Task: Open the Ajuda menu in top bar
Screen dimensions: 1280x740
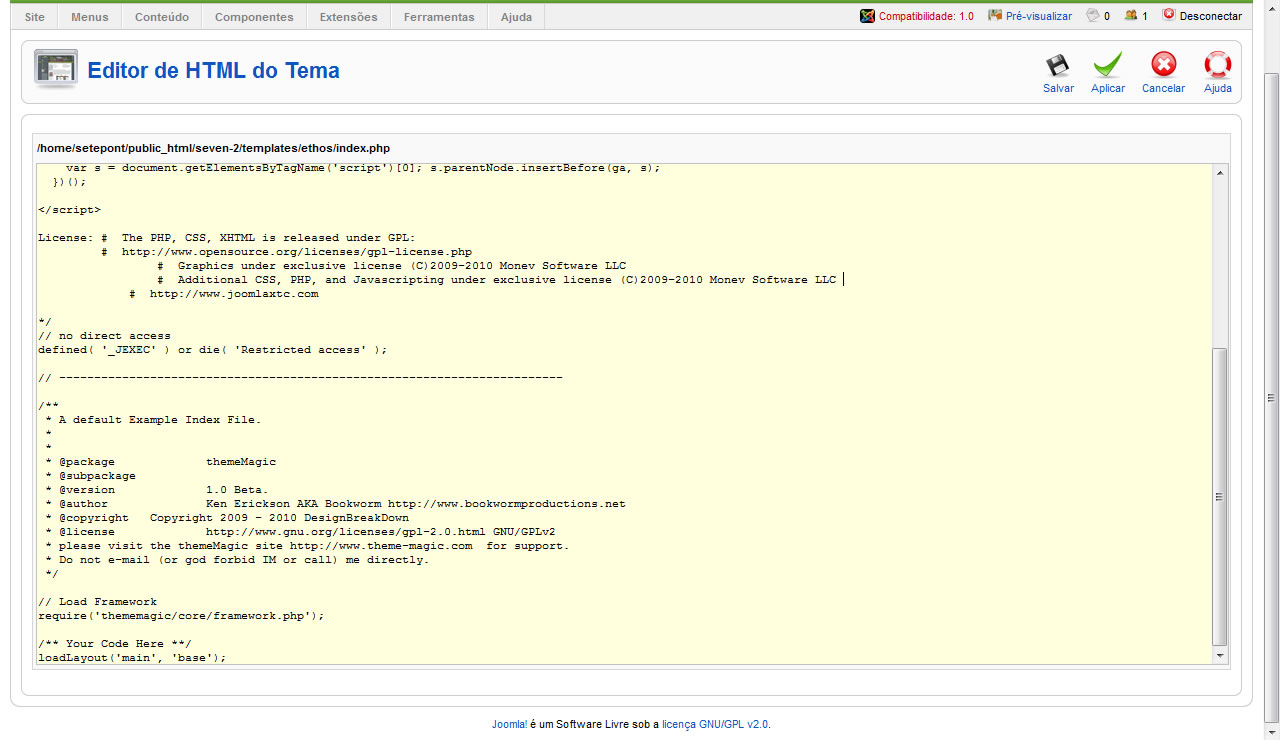Action: (x=516, y=17)
